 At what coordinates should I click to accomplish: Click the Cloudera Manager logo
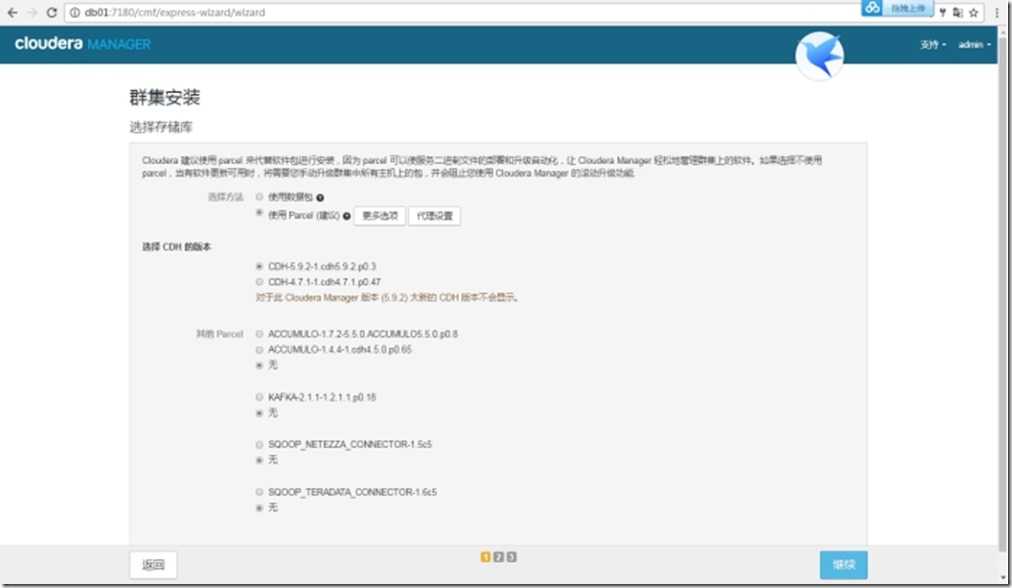point(83,44)
